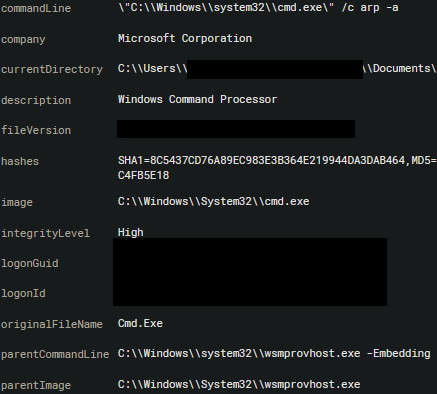This screenshot has height=394, width=437.
Task: Select the currentDirectory field label
Action: [52, 69]
